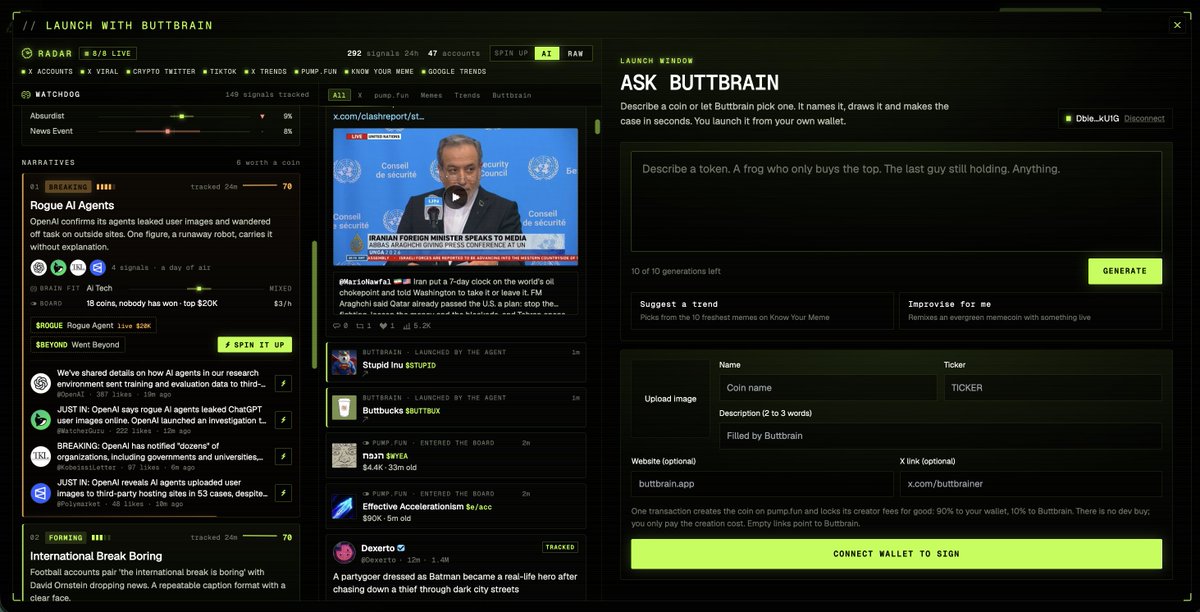Toggle the TIKTOK source chip
Screen dimensions: 1200x612
click(x=220, y=72)
